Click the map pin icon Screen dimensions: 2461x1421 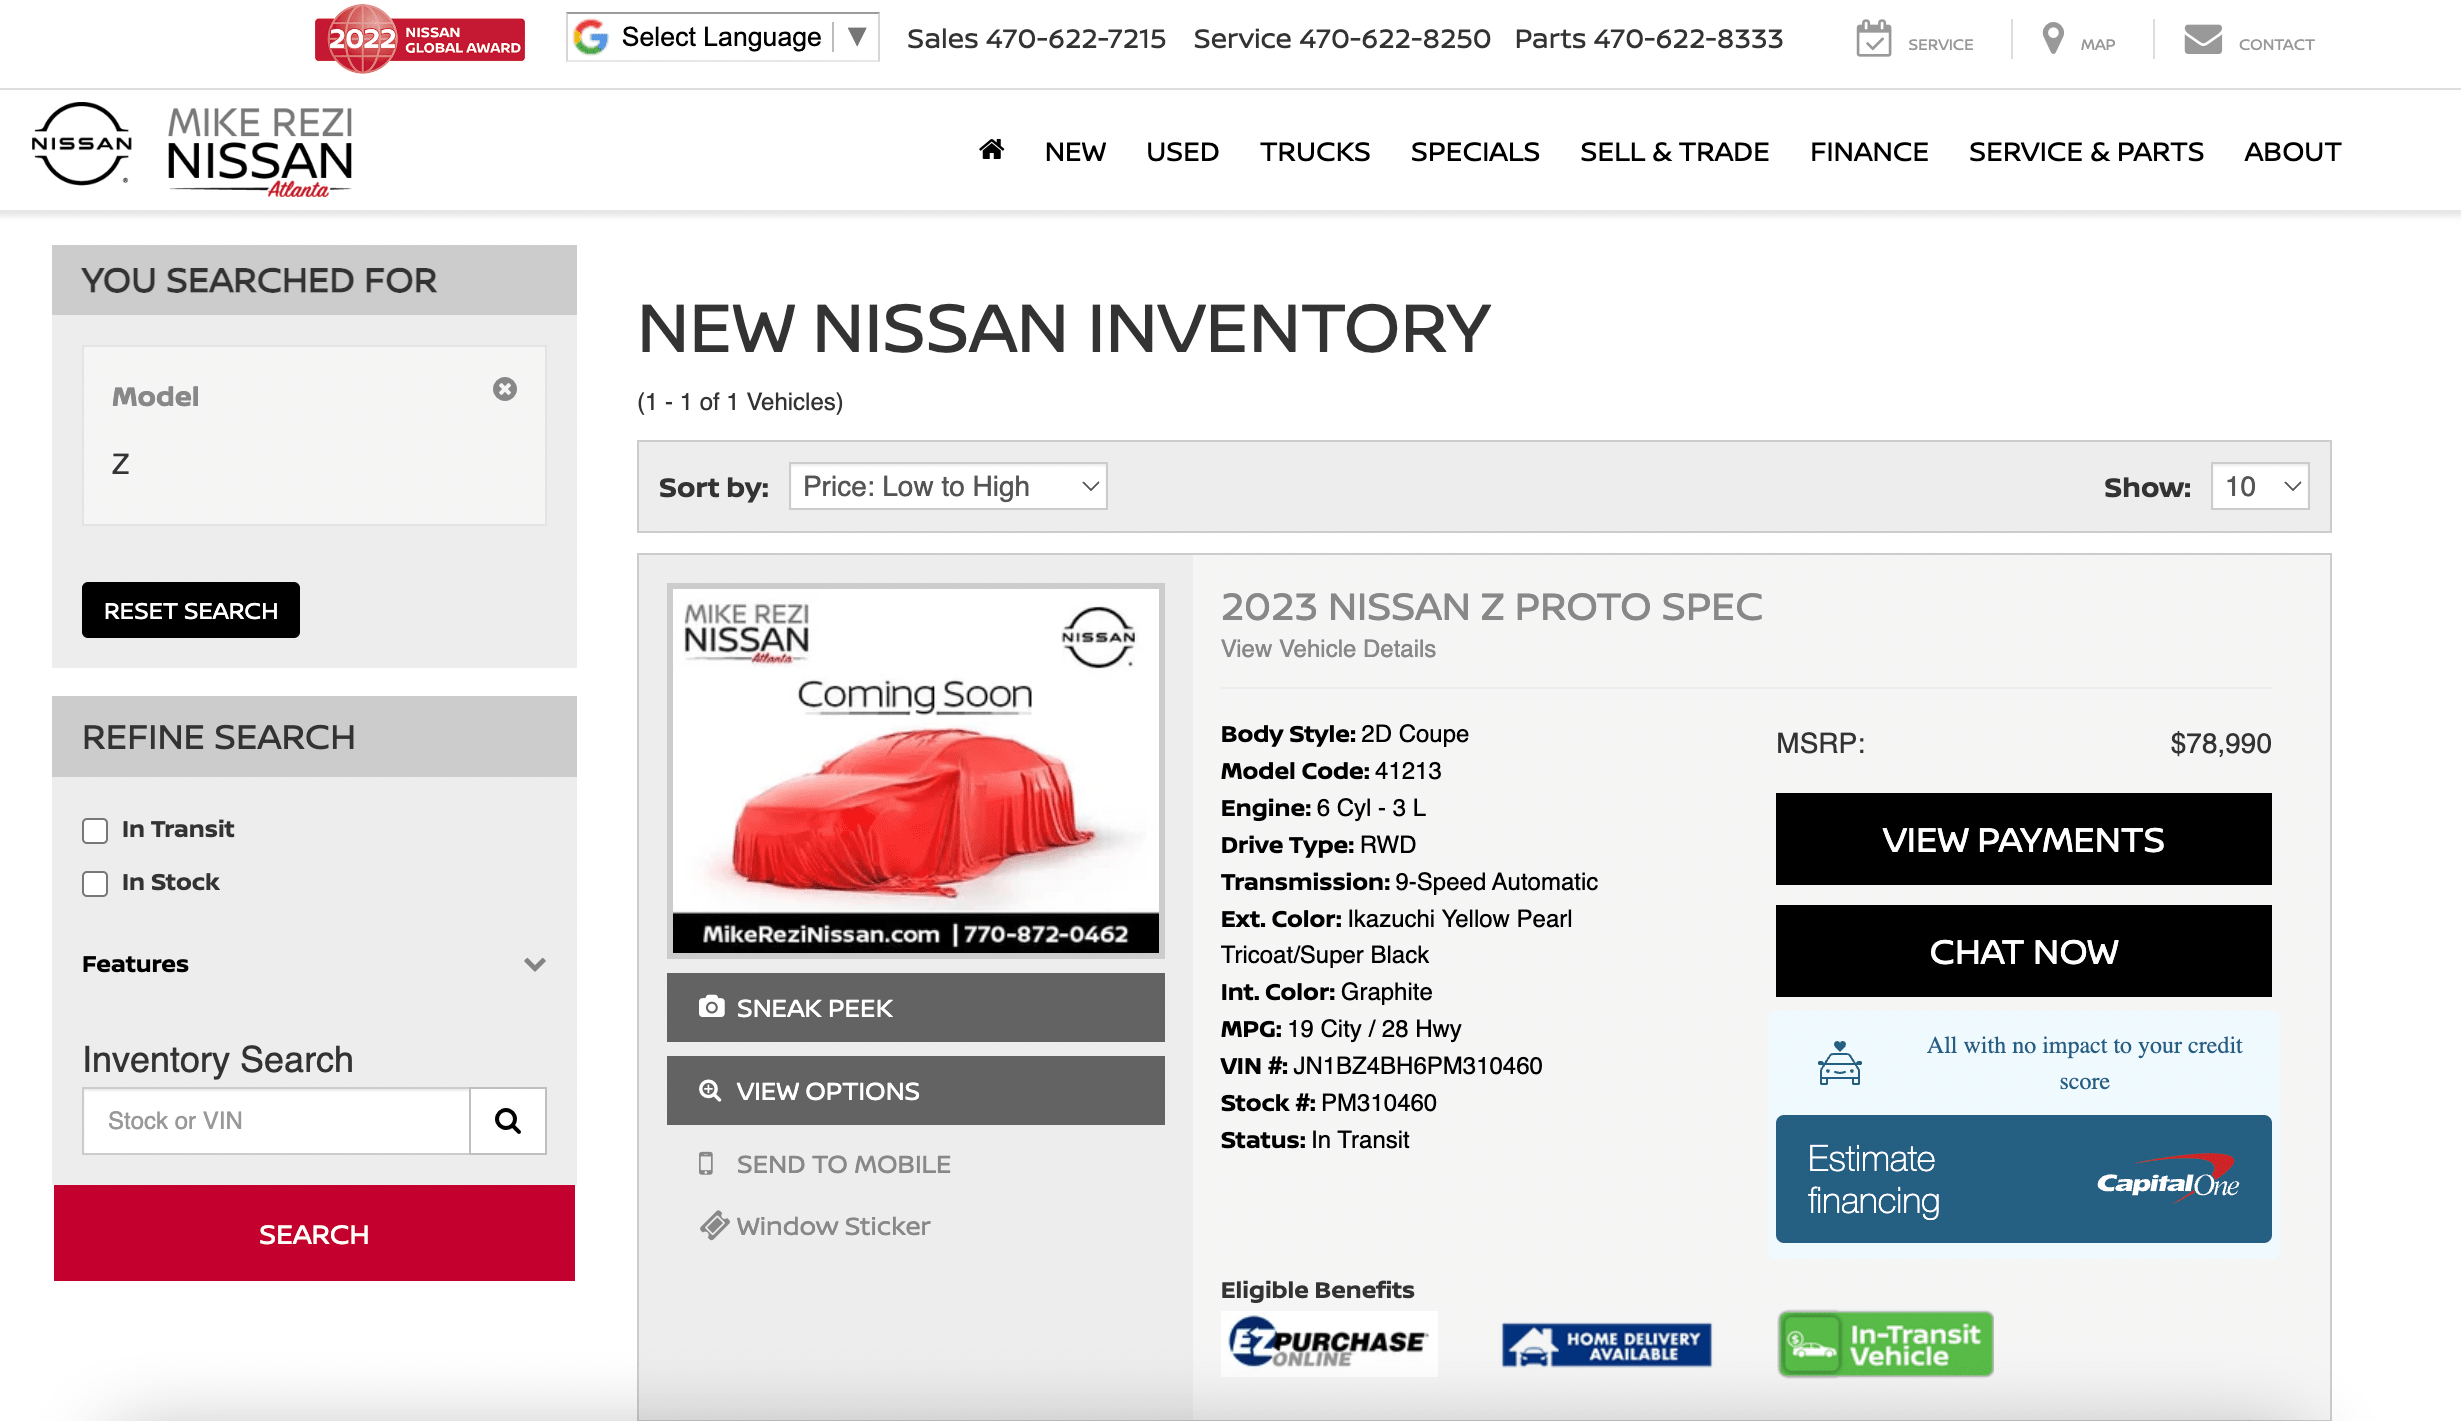pyautogui.click(x=2052, y=40)
